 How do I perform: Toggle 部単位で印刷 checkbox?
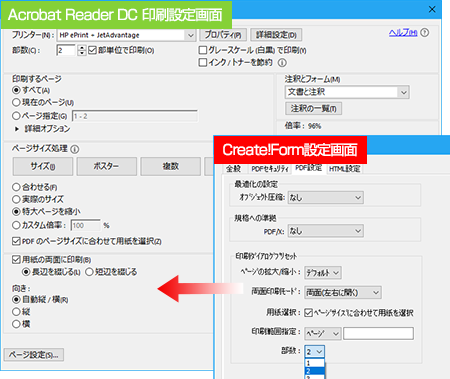point(92,50)
